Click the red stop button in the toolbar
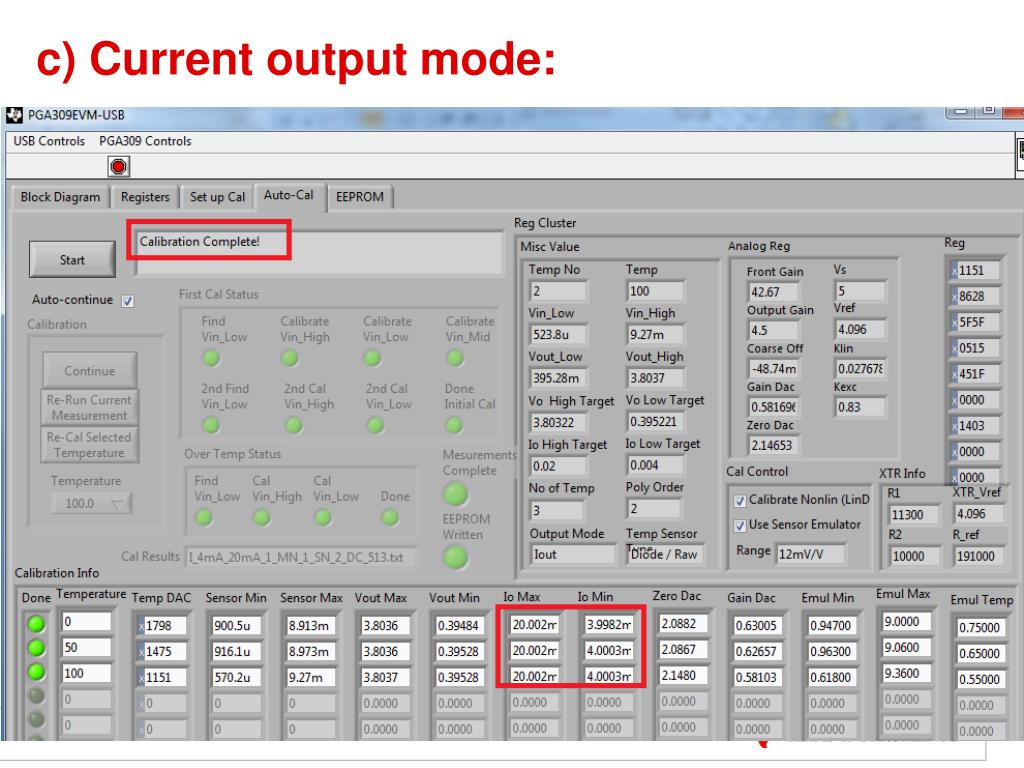The height and width of the screenshot is (768, 1024). tap(118, 167)
